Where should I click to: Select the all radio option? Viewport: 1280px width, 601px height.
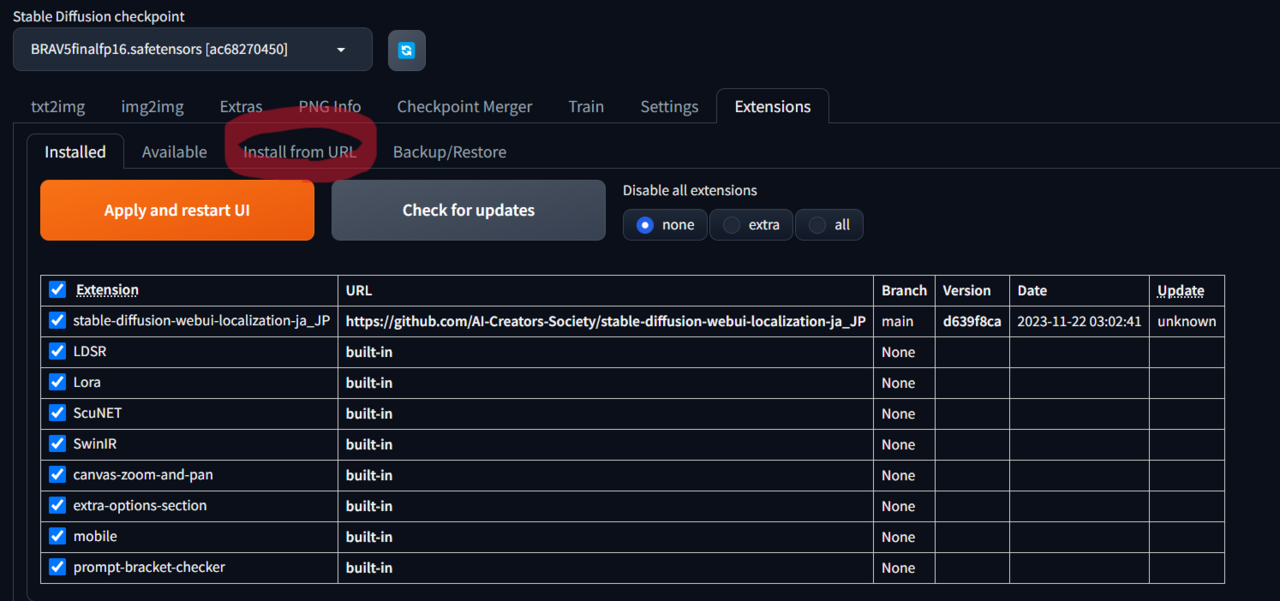(829, 225)
